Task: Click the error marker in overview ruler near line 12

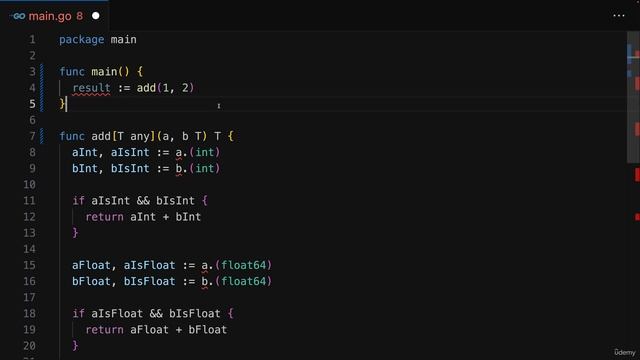Action: click(x=637, y=217)
